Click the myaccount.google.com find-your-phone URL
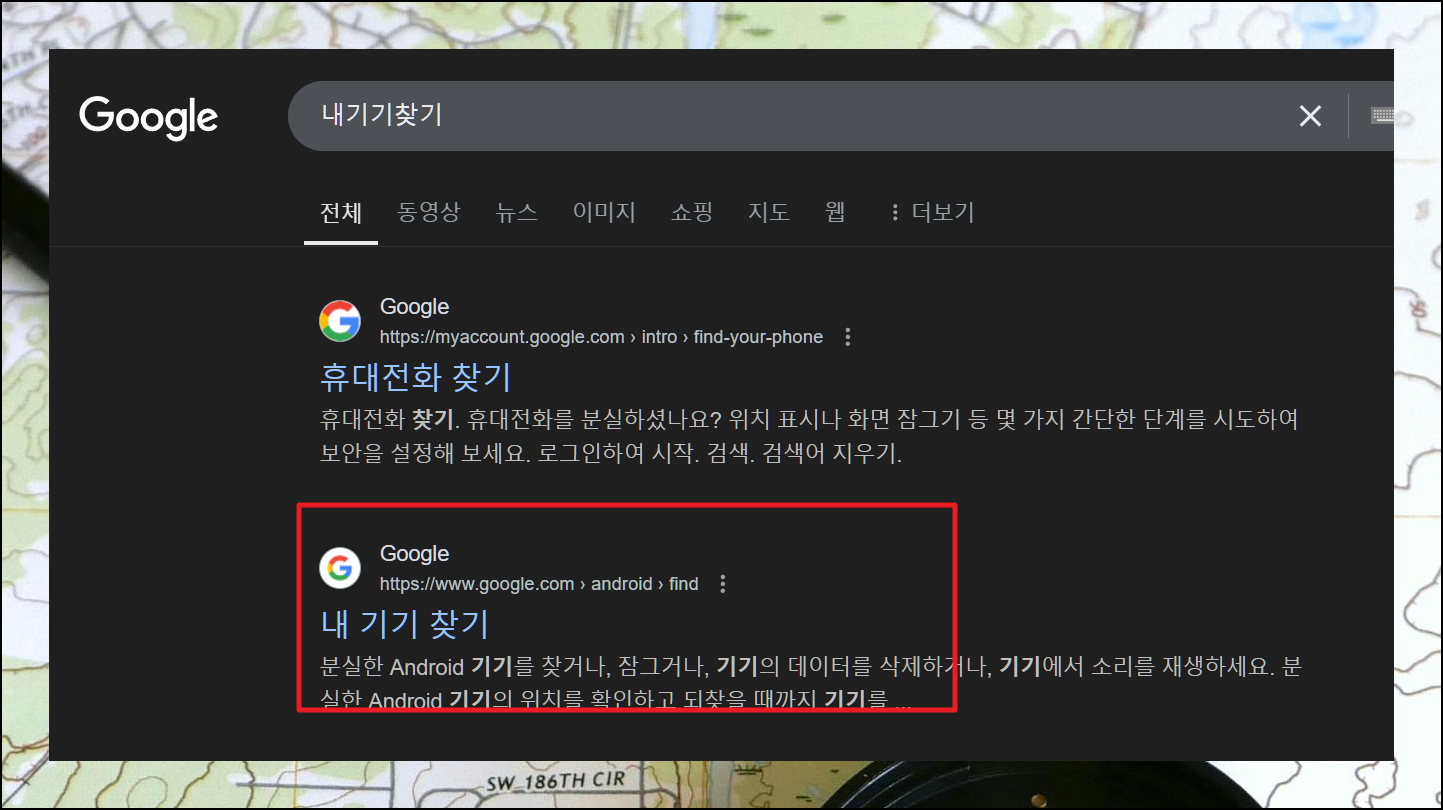Image resolution: width=1443 pixels, height=810 pixels. (x=601, y=337)
